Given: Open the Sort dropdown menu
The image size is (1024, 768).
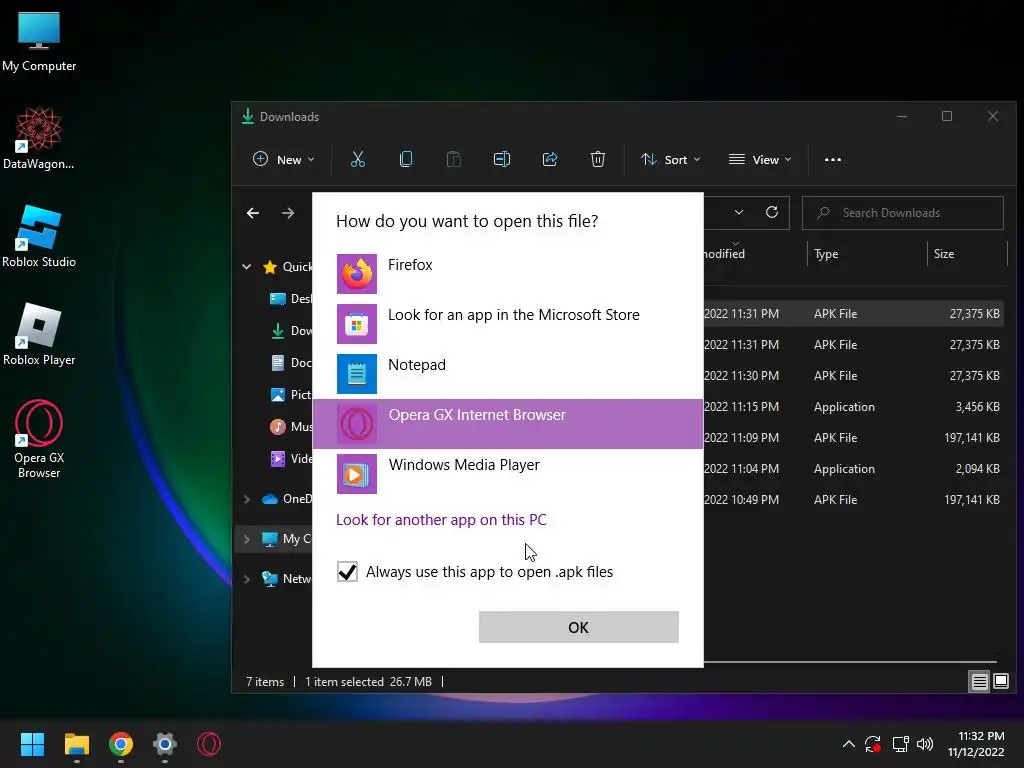Looking at the screenshot, I should pyautogui.click(x=670, y=159).
